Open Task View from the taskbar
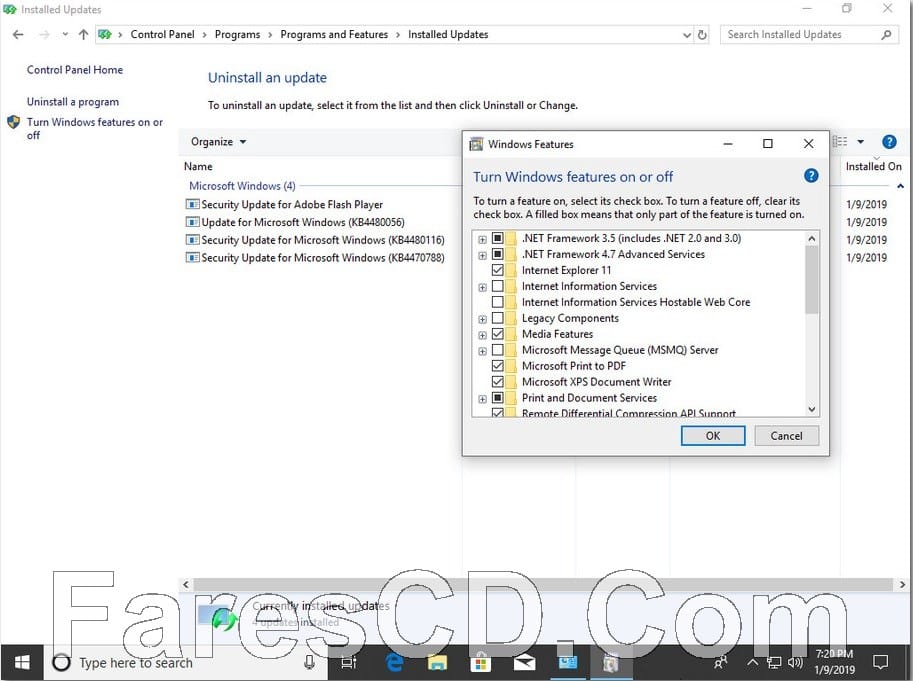Viewport: 913px width, 681px height. pyautogui.click(x=349, y=662)
